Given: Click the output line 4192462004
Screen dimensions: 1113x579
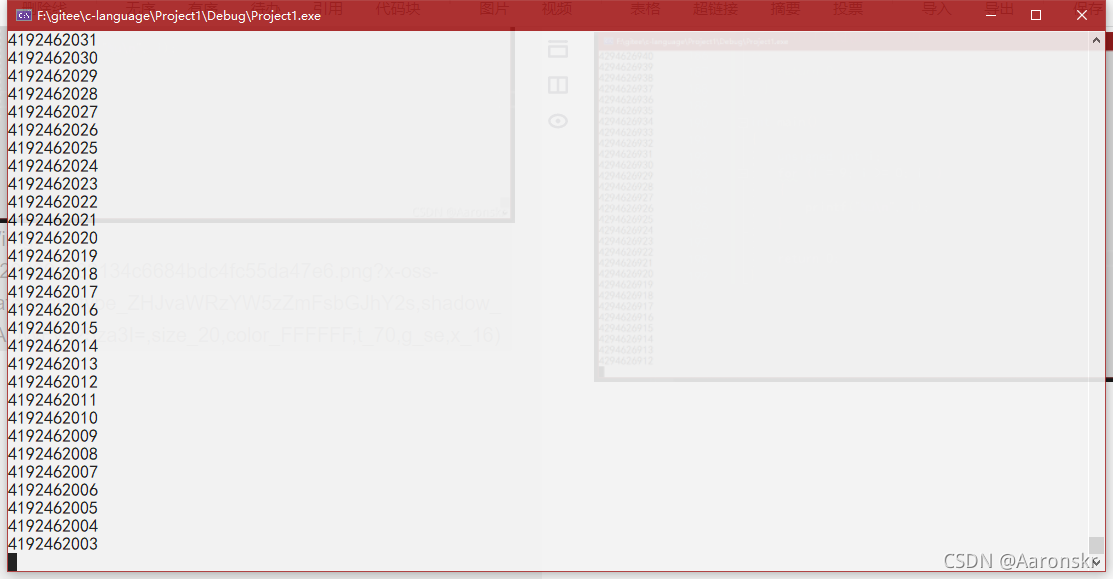Looking at the screenshot, I should point(53,526).
